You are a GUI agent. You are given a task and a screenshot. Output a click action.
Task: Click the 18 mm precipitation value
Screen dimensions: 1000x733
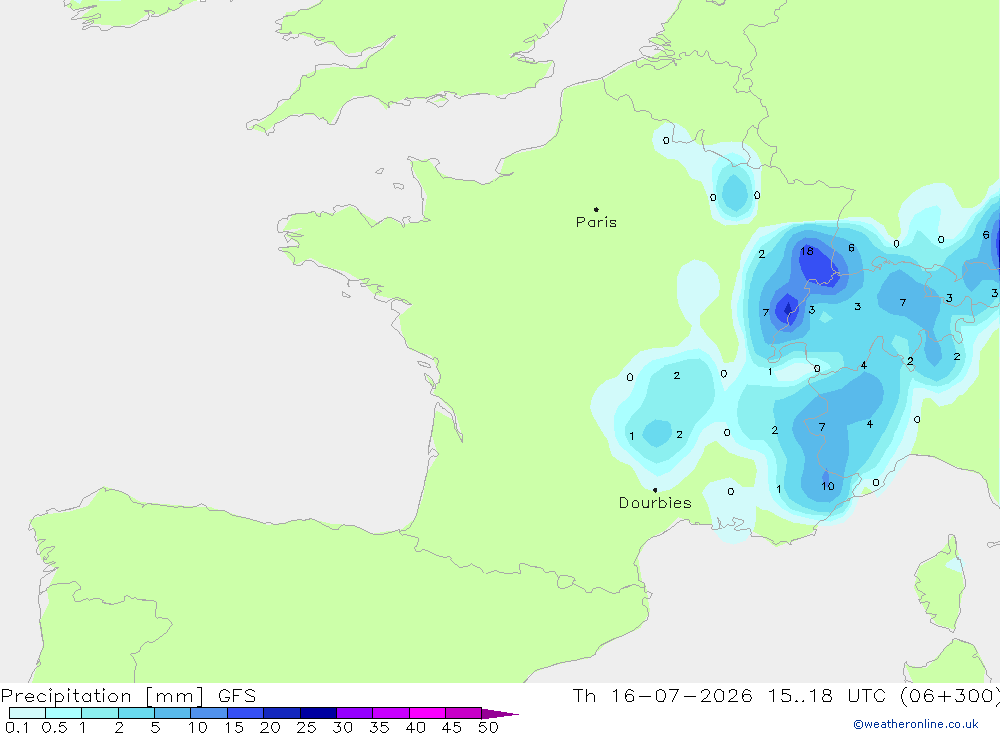tap(807, 251)
